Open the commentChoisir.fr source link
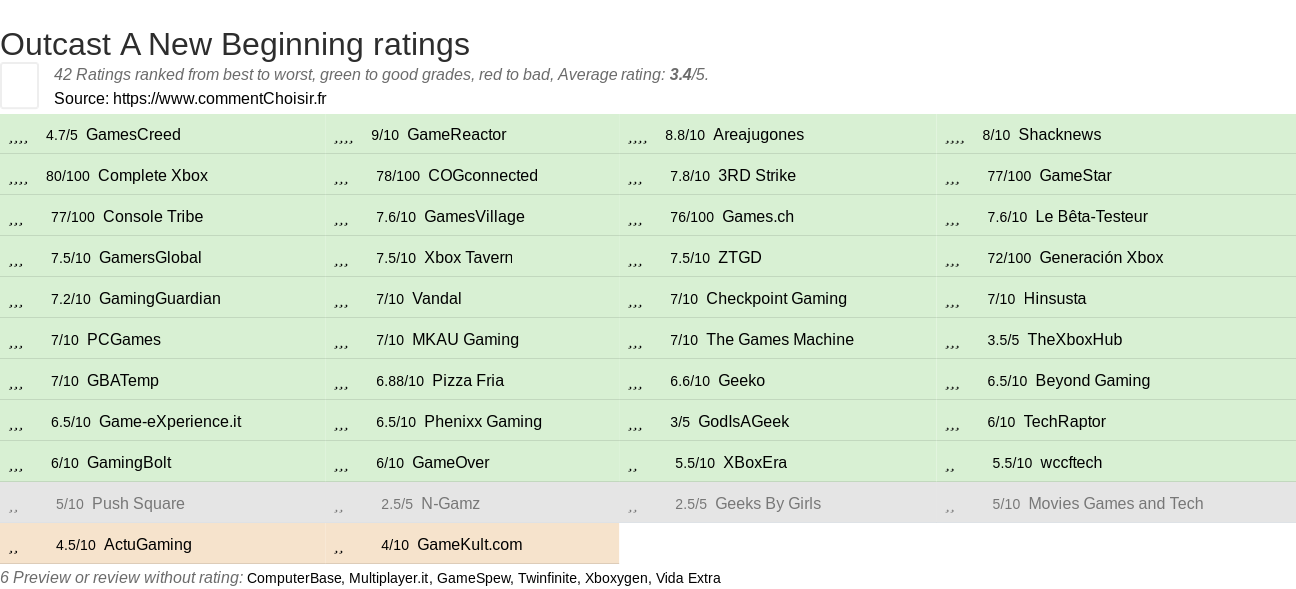The image size is (1296, 589). click(x=219, y=98)
